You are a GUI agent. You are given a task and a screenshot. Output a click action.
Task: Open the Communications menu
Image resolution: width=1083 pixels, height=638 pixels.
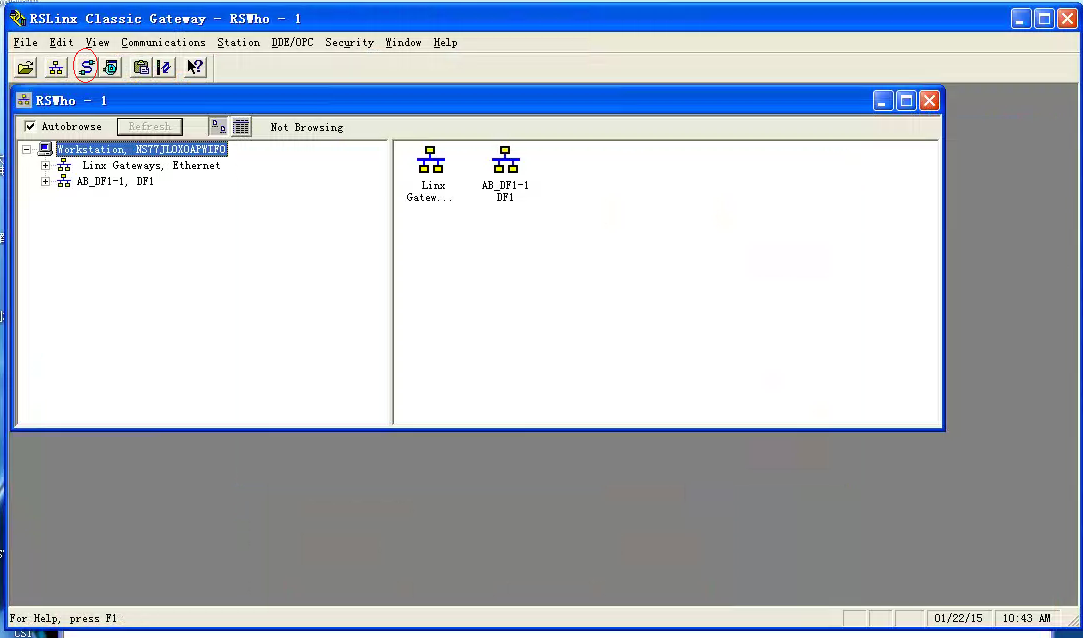(x=163, y=42)
